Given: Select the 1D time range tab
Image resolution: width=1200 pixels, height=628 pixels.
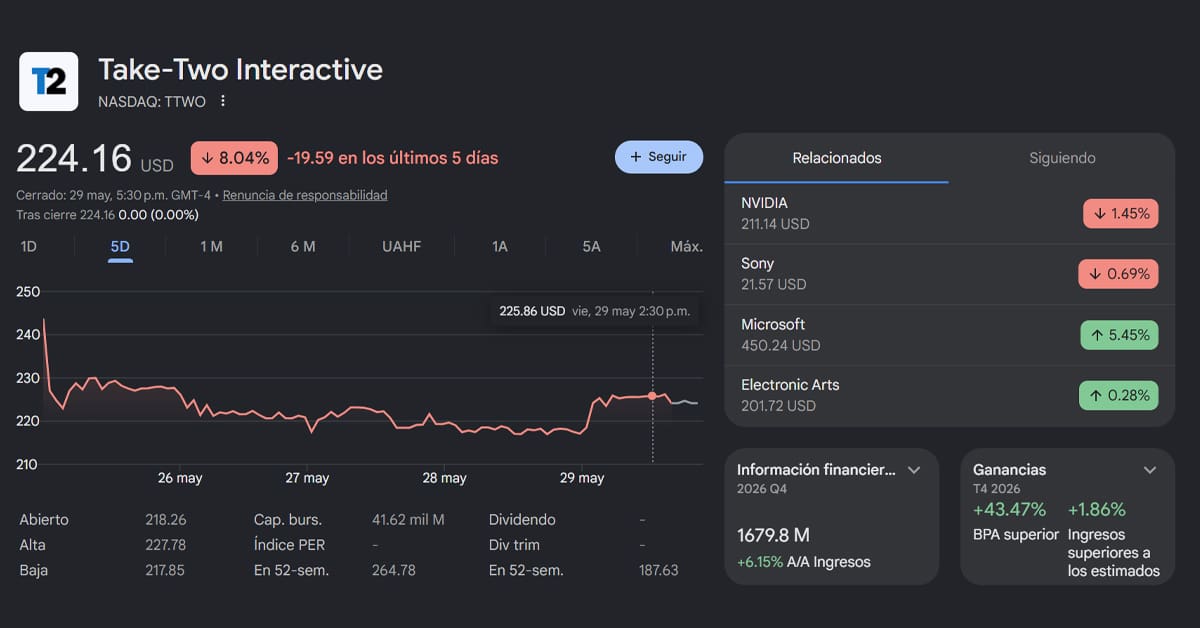Looking at the screenshot, I should (x=29, y=246).
